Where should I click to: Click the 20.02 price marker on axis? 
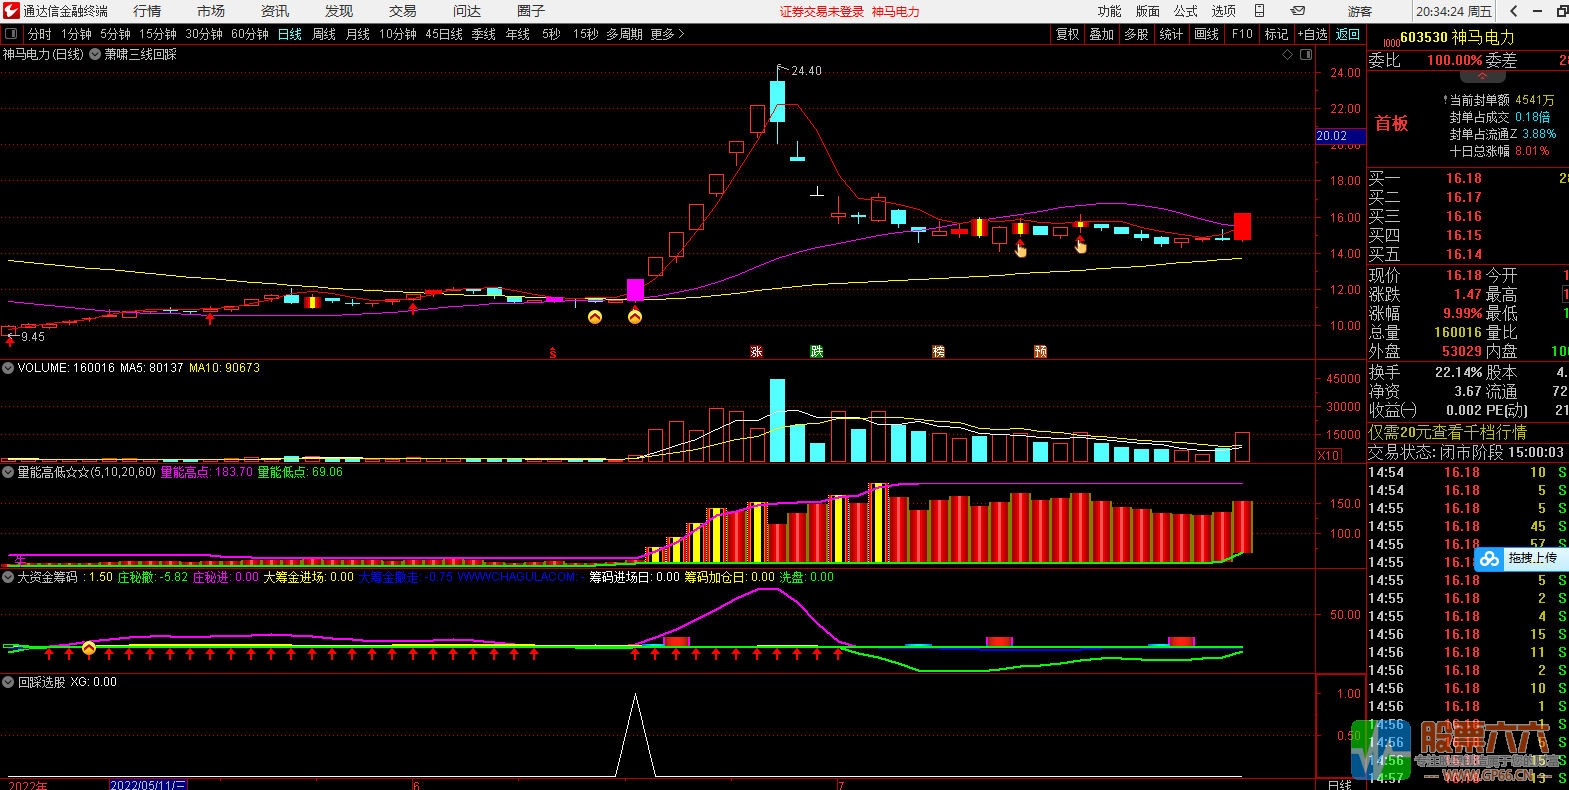[1332, 136]
